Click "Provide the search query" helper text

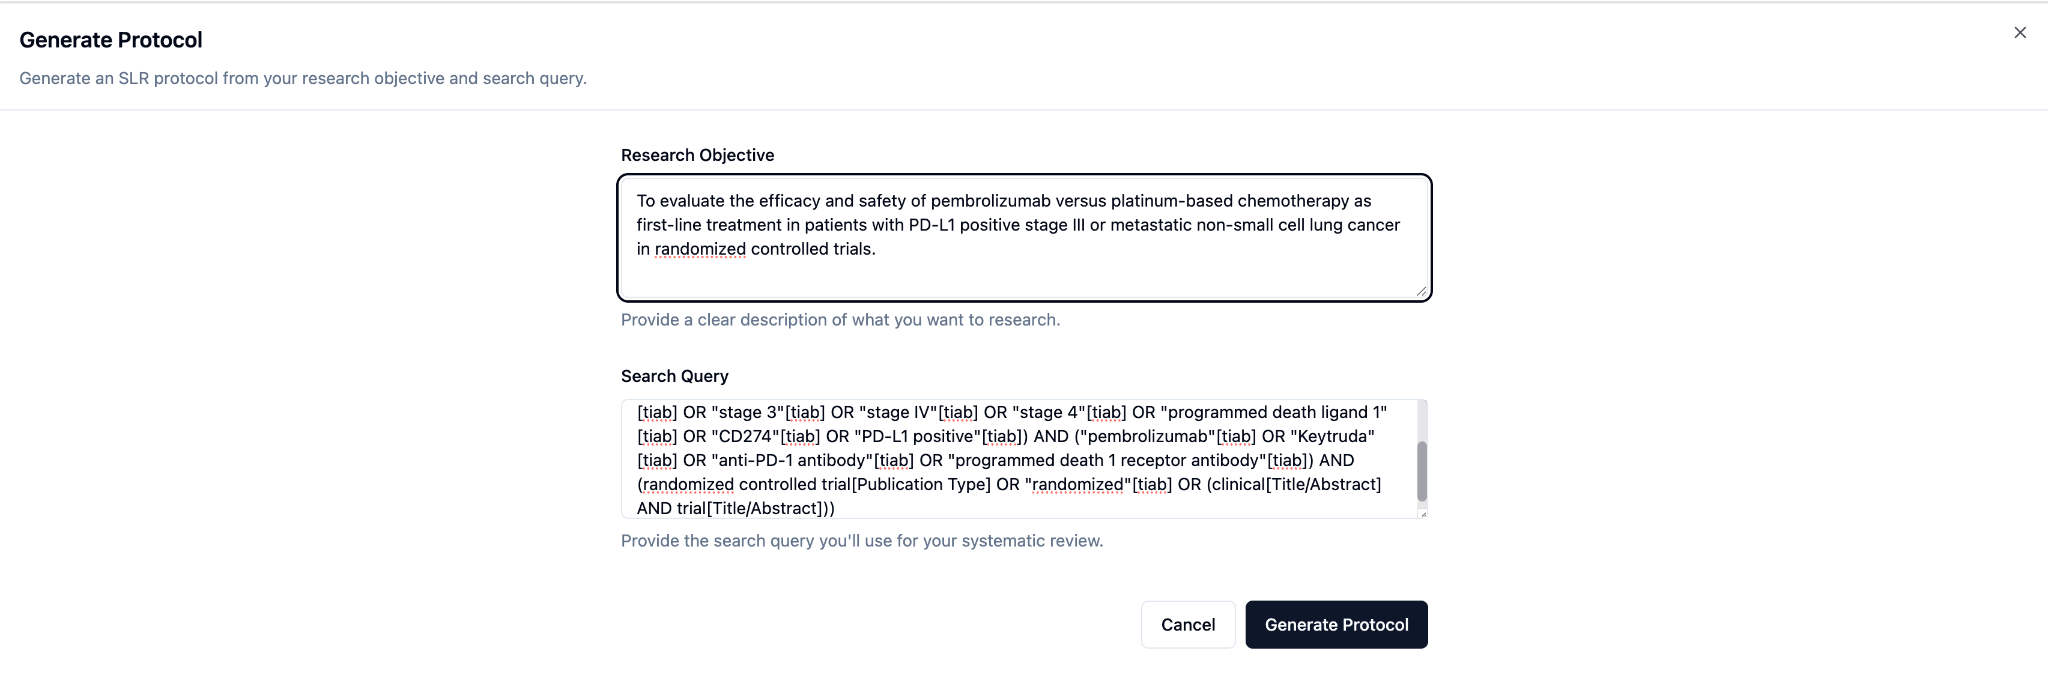point(861,541)
